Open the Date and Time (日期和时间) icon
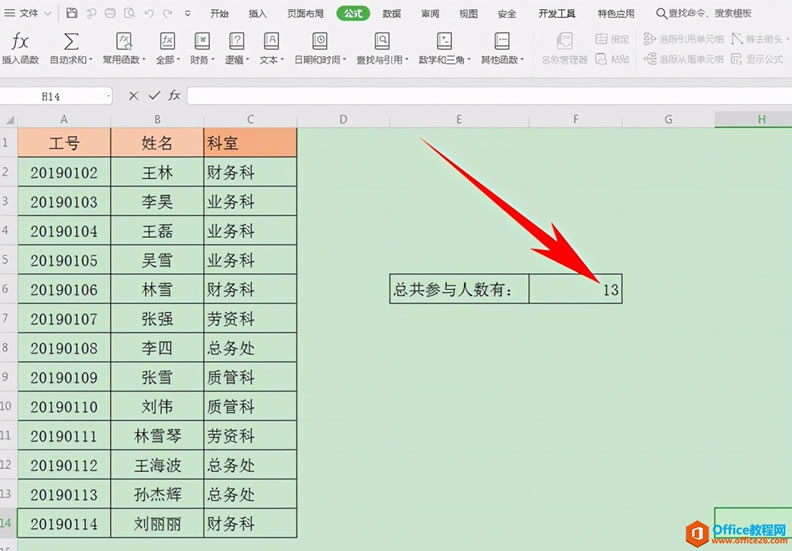 [319, 41]
